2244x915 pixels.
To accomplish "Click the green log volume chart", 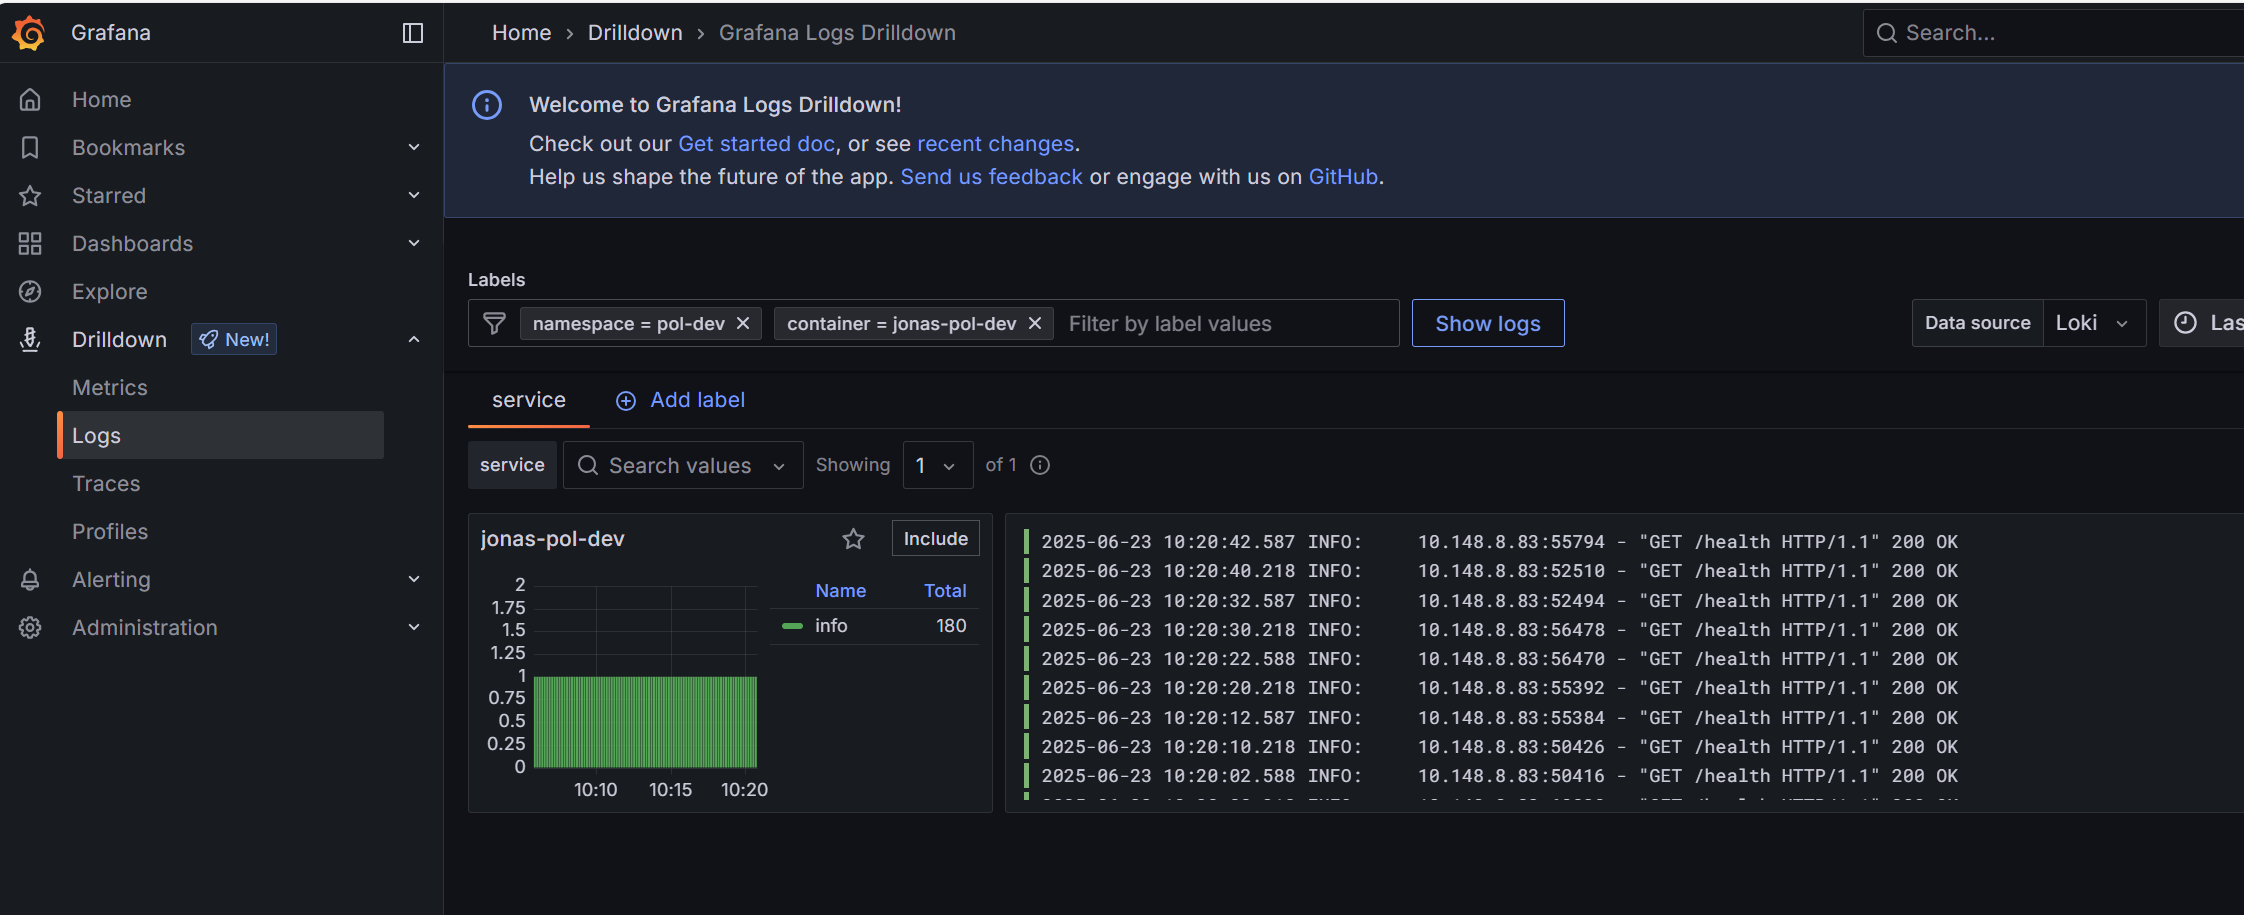I will pos(645,722).
